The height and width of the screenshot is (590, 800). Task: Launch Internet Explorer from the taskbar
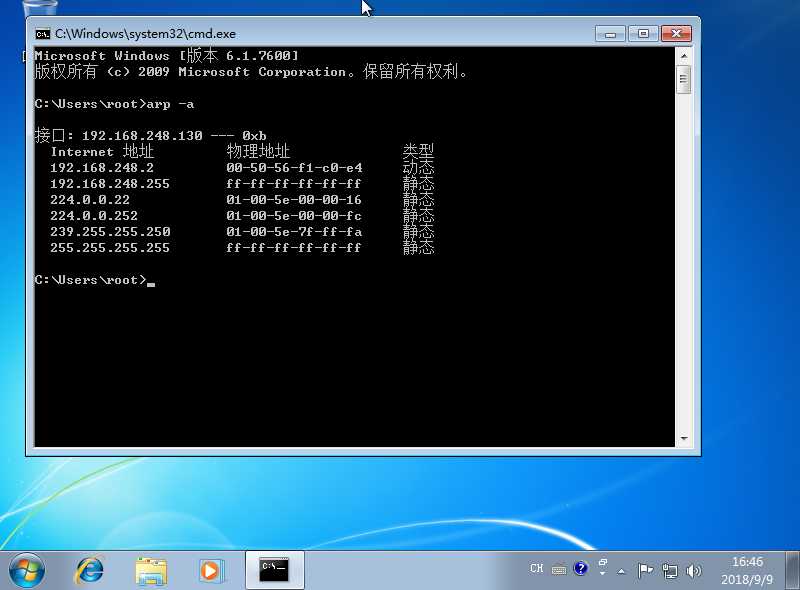pos(89,570)
